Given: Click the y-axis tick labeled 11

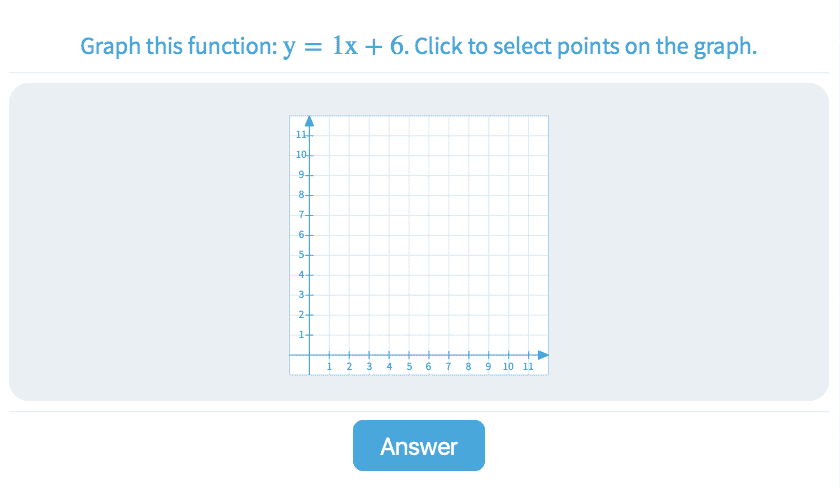Looking at the screenshot, I should click(x=309, y=135).
